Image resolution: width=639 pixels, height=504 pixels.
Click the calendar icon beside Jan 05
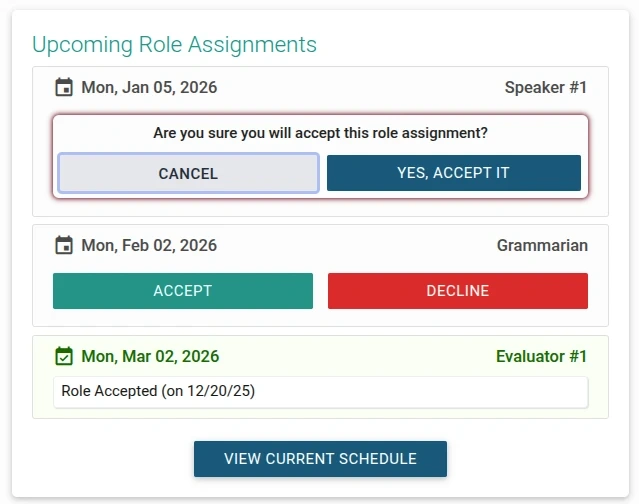pos(64,88)
